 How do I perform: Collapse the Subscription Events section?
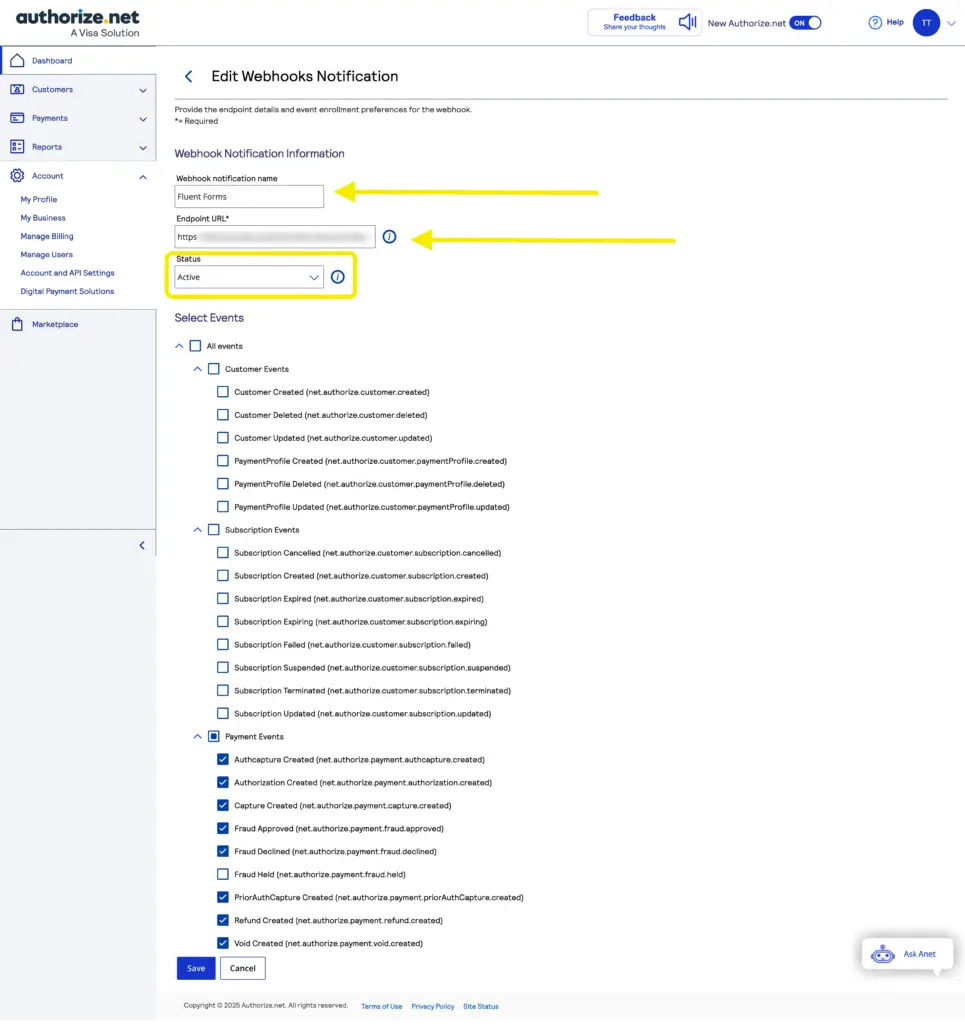197,529
